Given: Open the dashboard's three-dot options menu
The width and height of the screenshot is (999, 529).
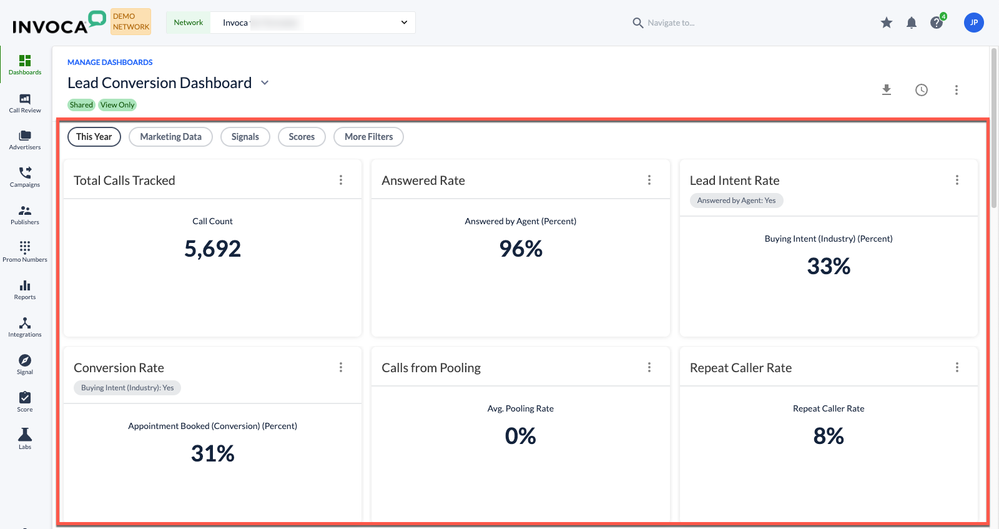Looking at the screenshot, I should 956,90.
